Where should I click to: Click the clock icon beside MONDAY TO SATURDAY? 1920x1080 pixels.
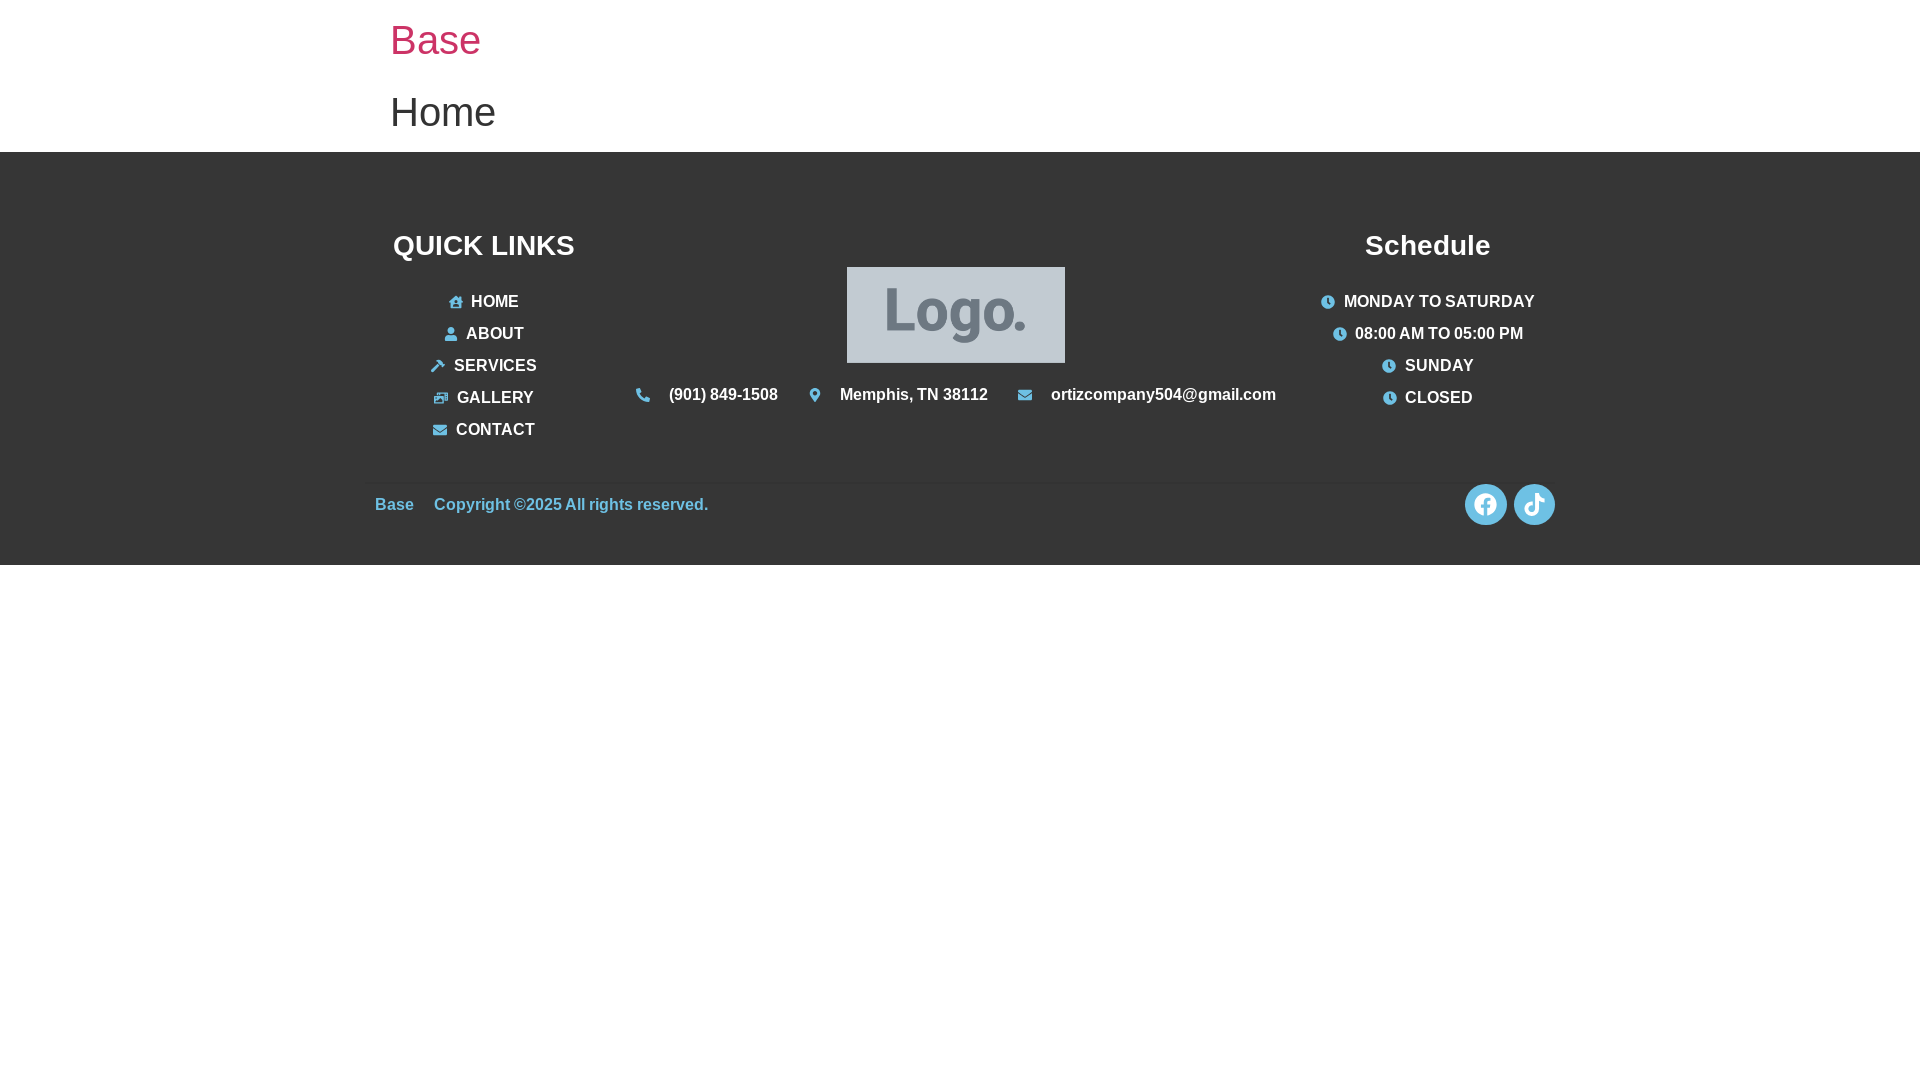pyautogui.click(x=1328, y=302)
